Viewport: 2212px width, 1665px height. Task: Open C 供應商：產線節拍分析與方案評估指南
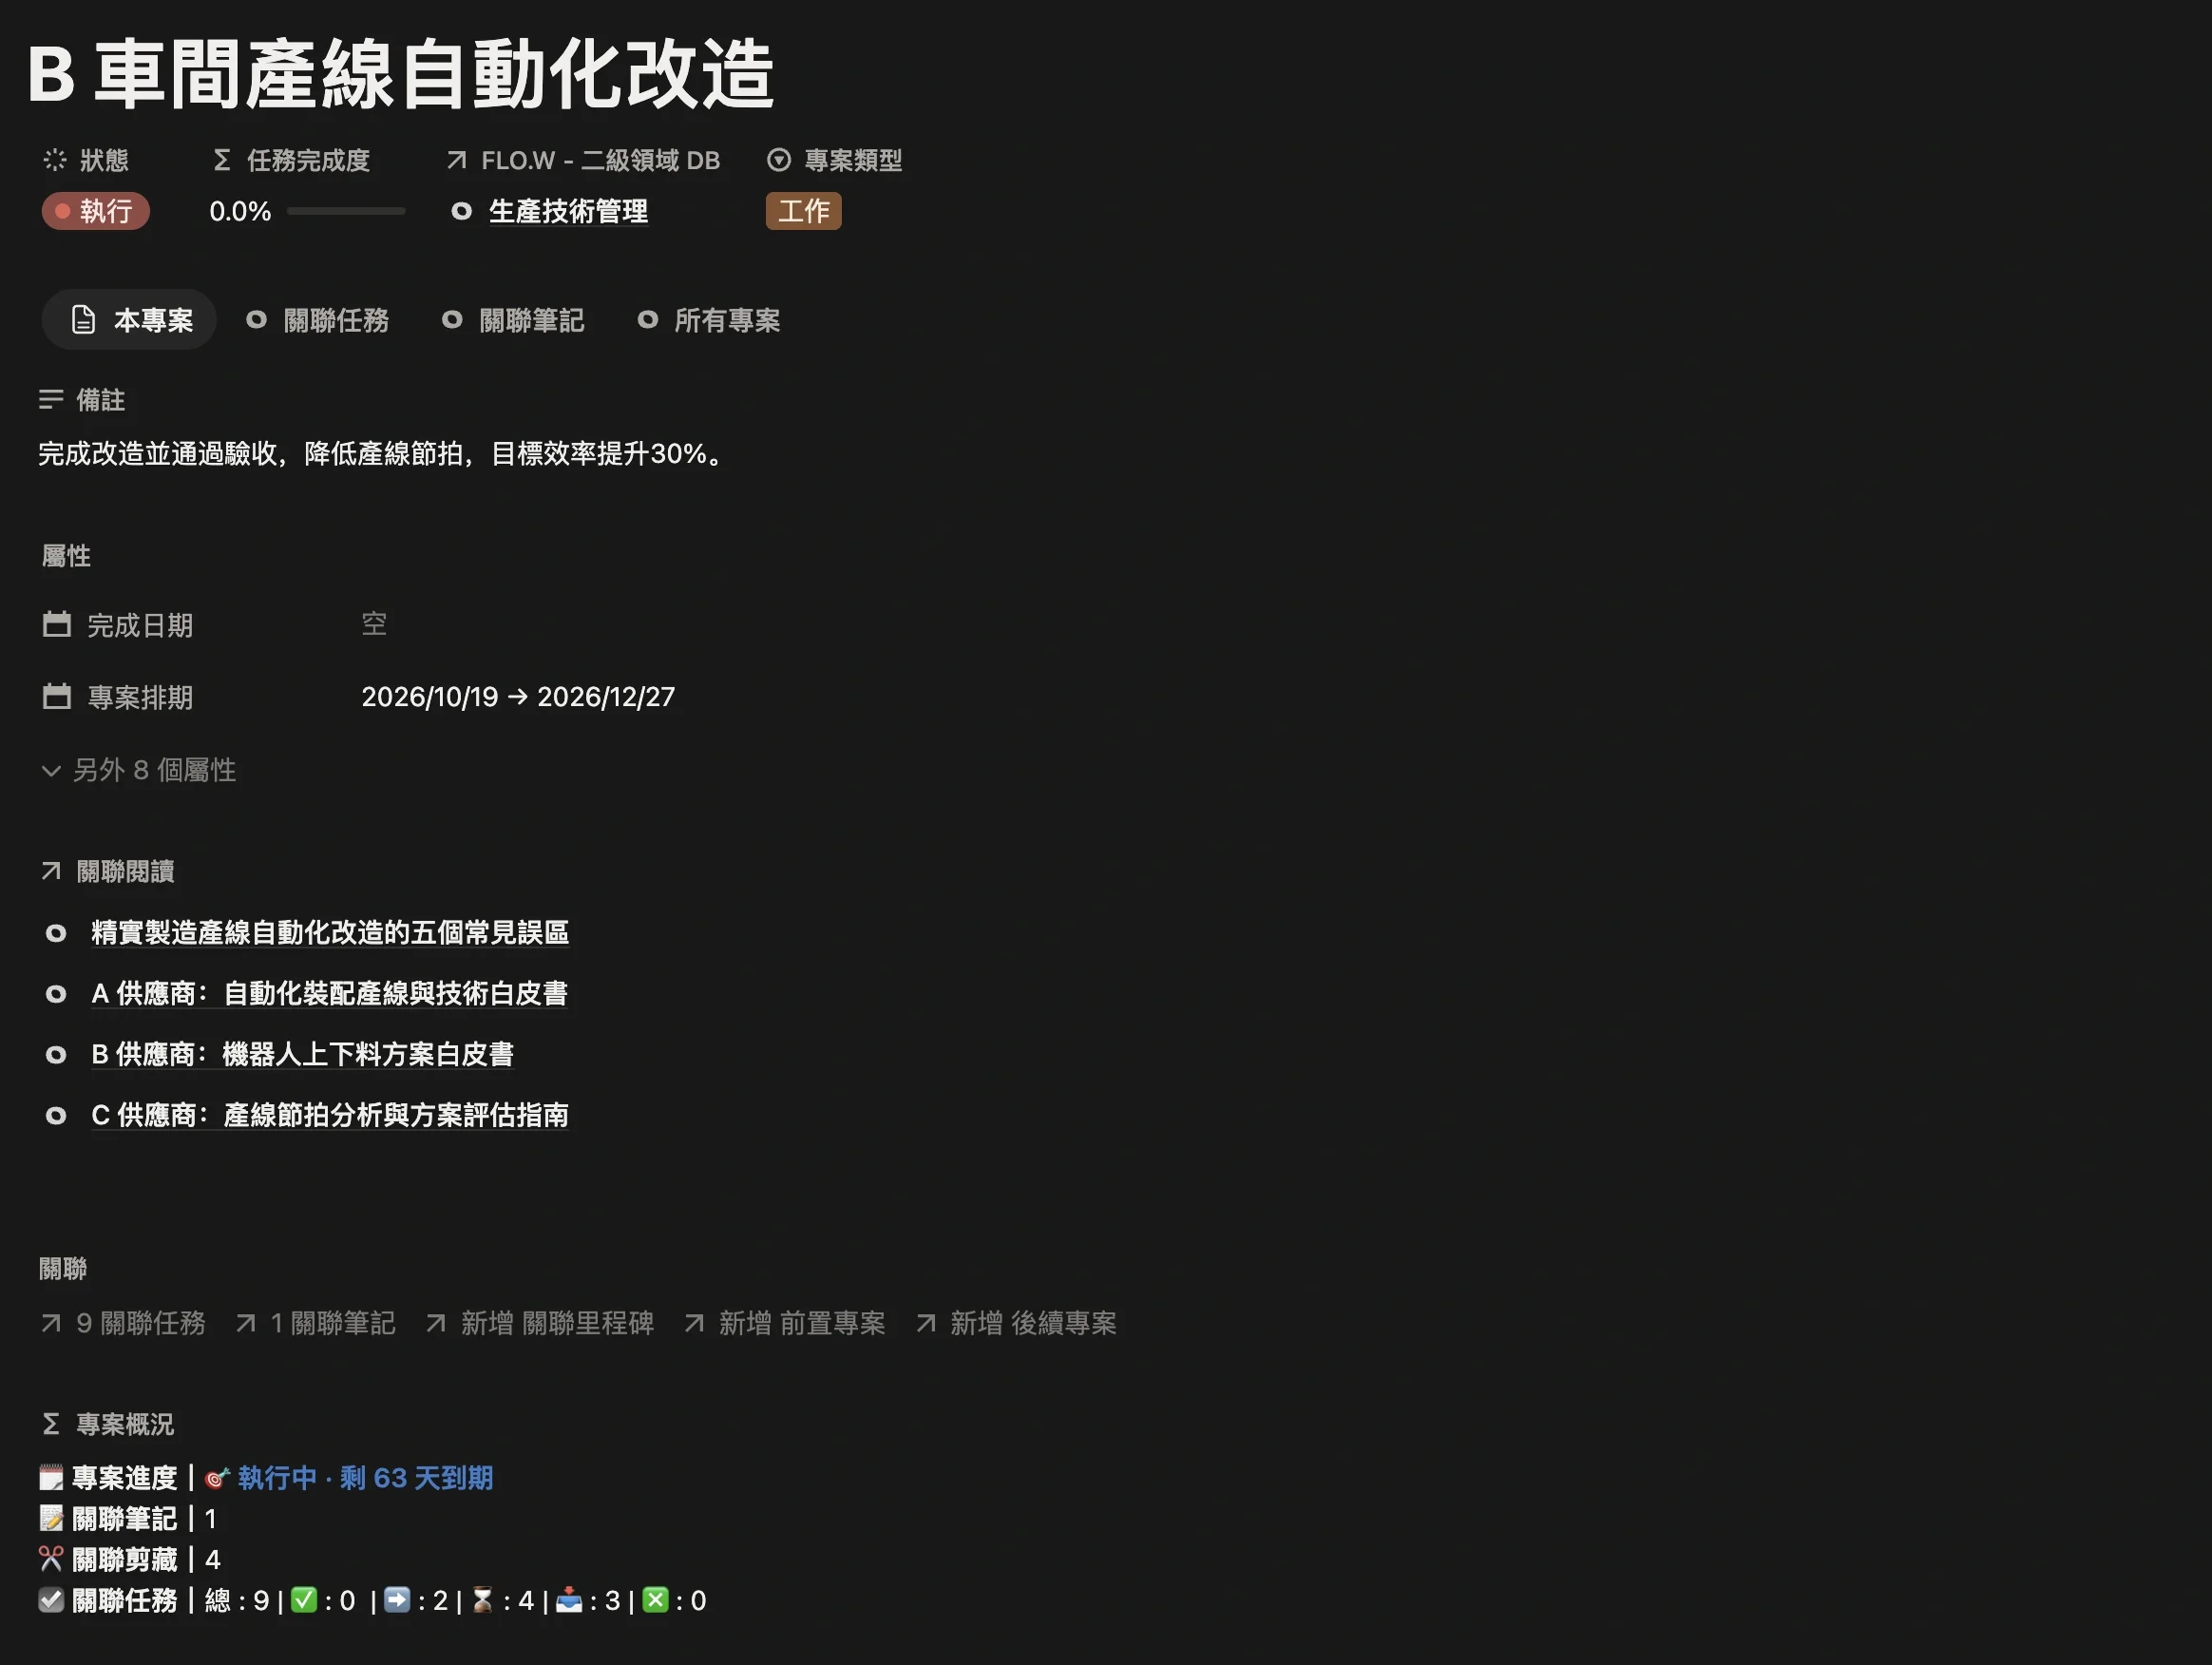click(x=330, y=1116)
